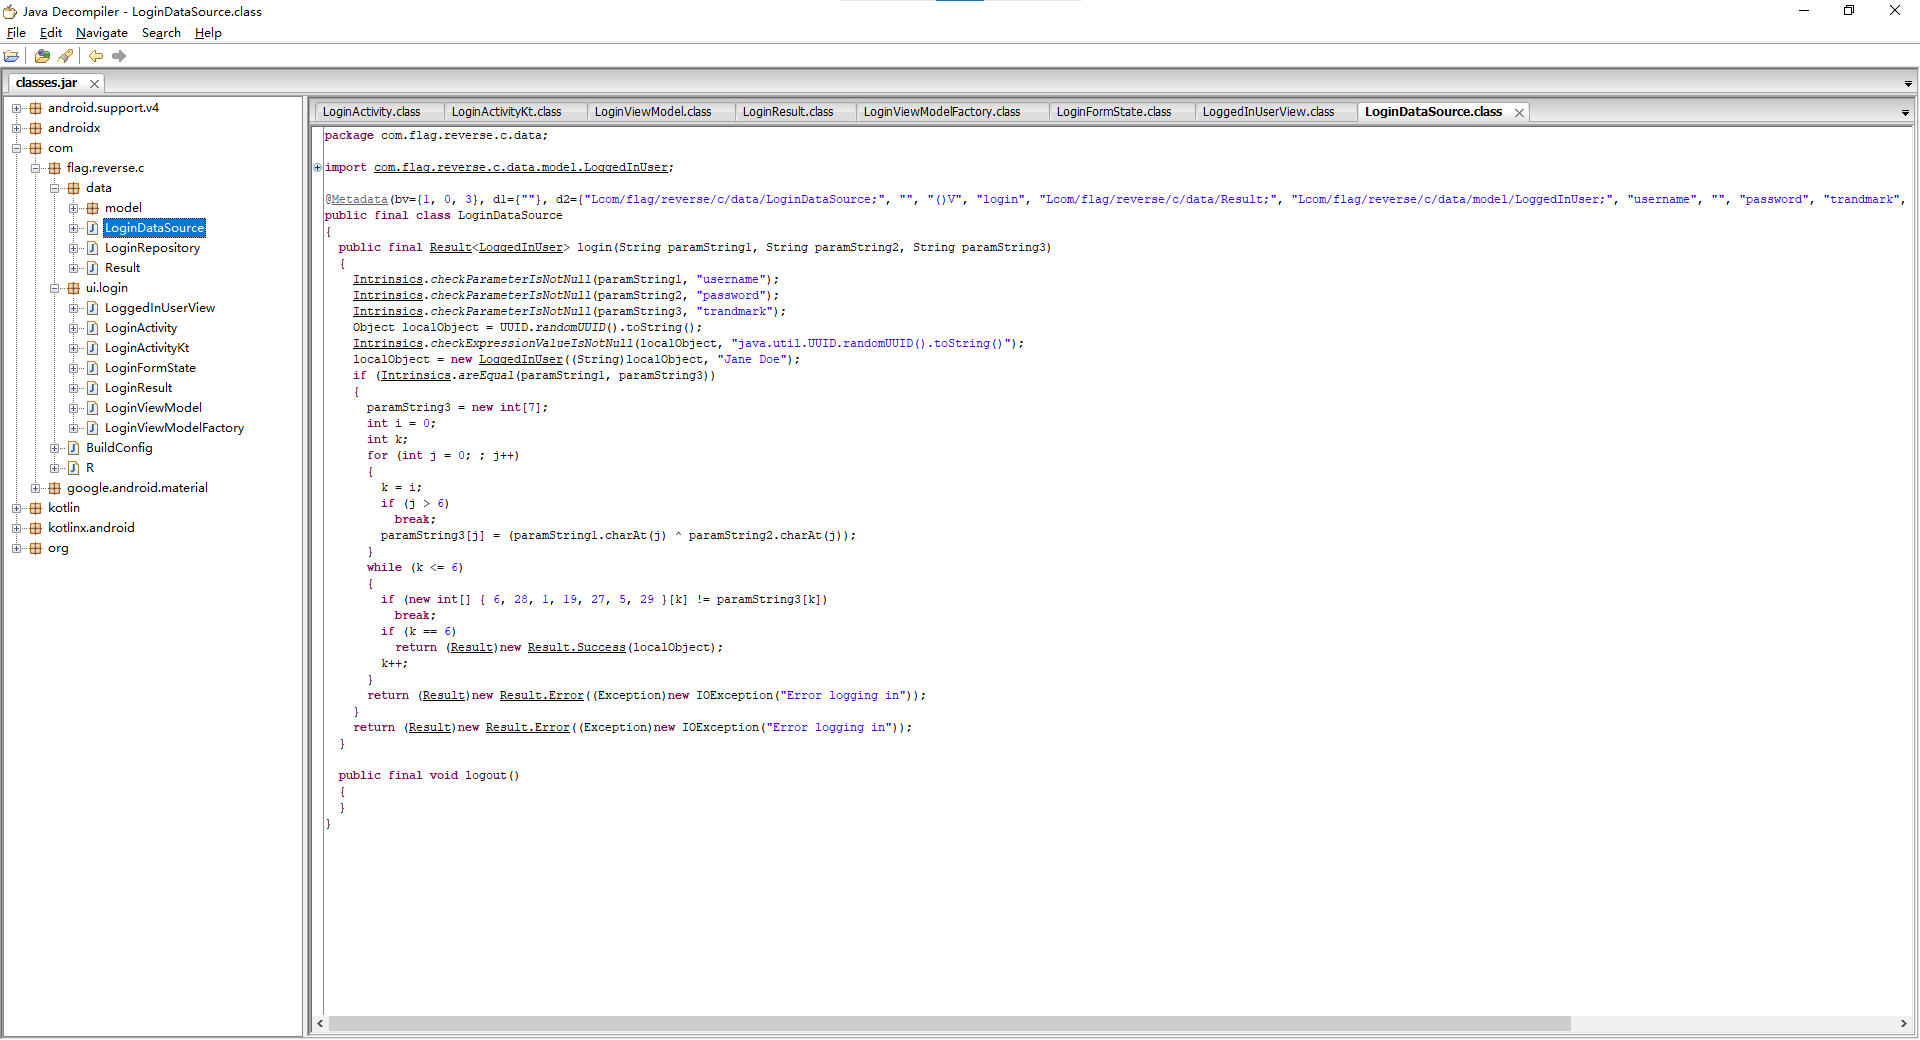Image resolution: width=1920 pixels, height=1040 pixels.
Task: Click the horizontal scrollbar thumb
Action: point(949,1024)
